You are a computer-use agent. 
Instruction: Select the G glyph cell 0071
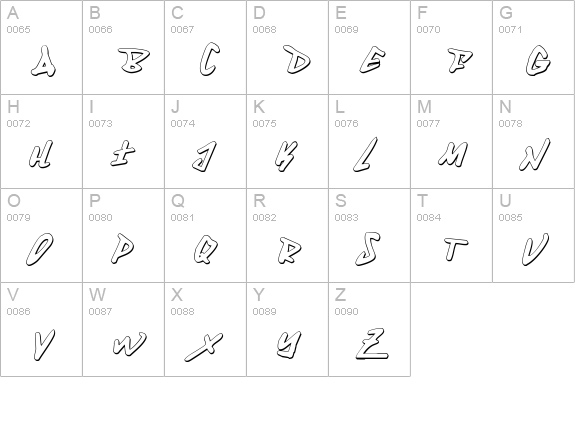tap(533, 47)
